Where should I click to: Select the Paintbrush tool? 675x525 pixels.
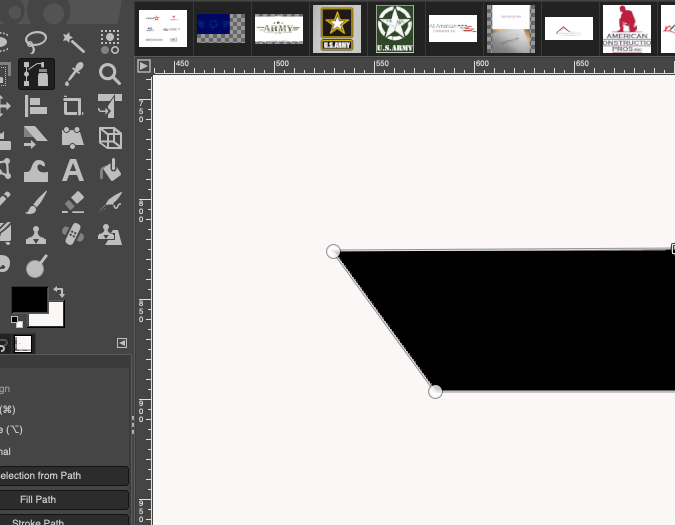pyautogui.click(x=36, y=203)
